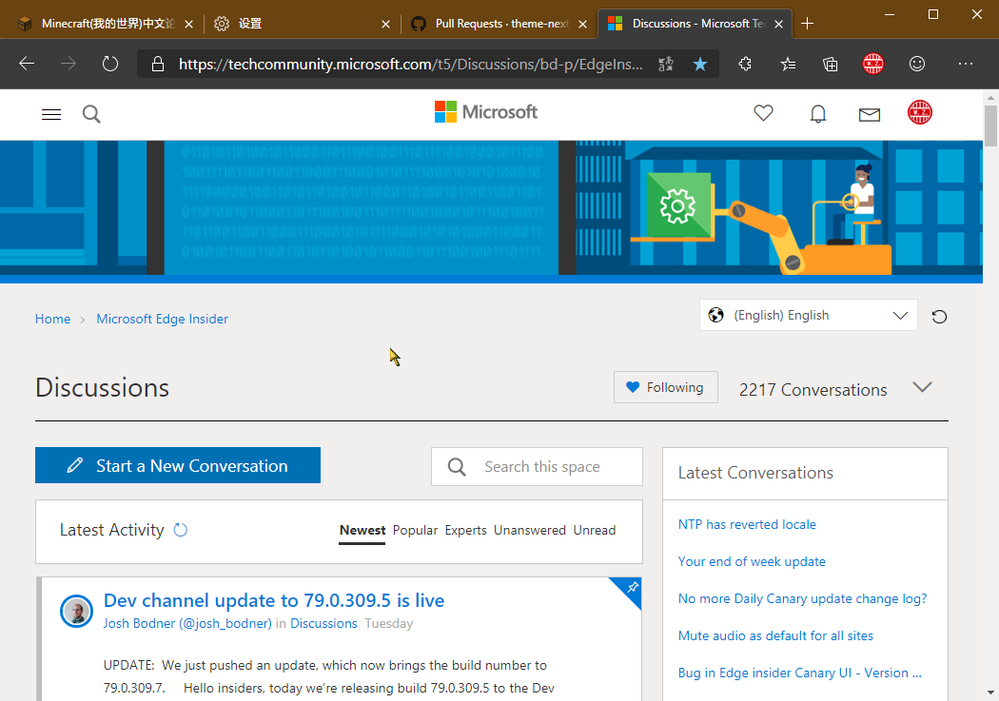Open No more Daily Canary update change log?
999x701 pixels.
(x=803, y=598)
